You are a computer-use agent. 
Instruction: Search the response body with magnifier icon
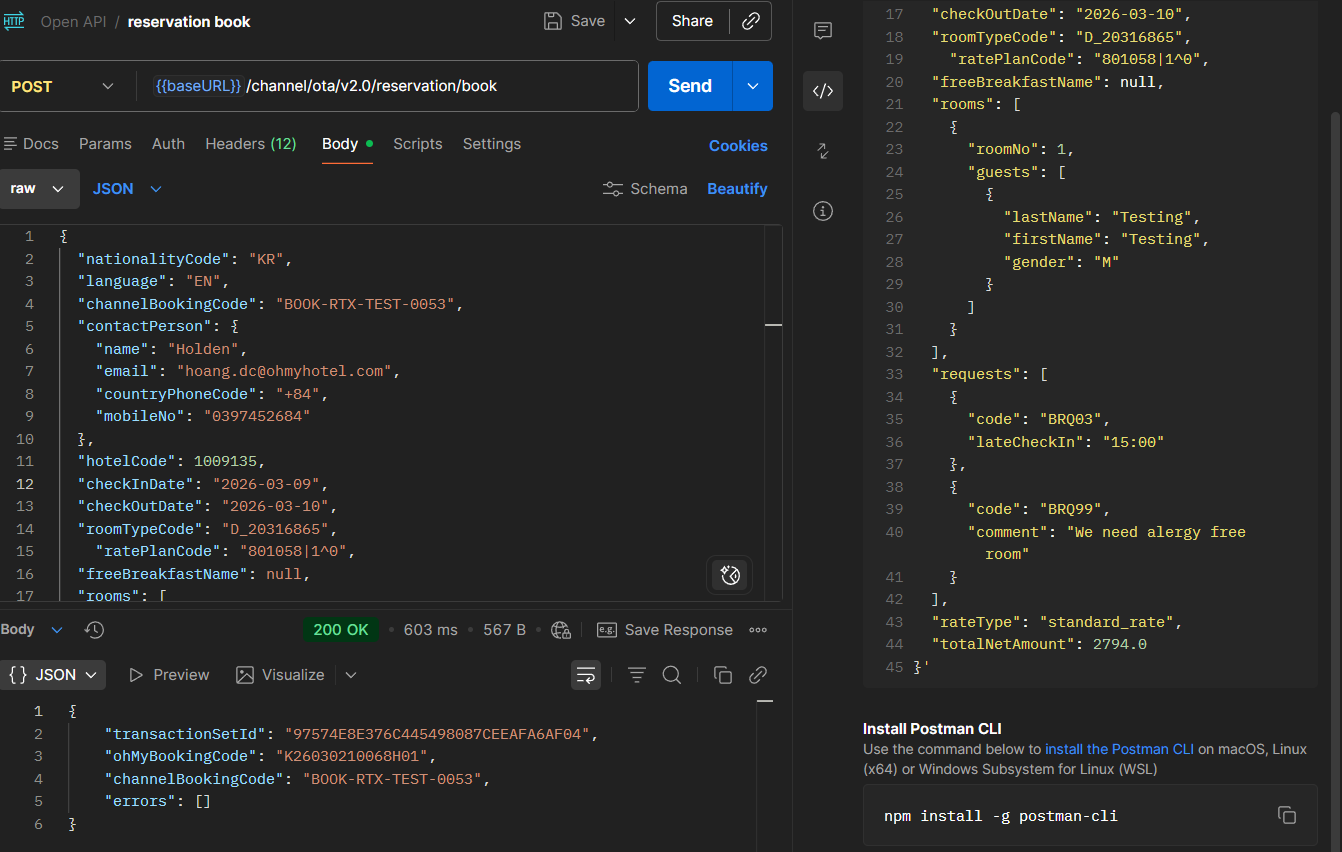[x=672, y=675]
